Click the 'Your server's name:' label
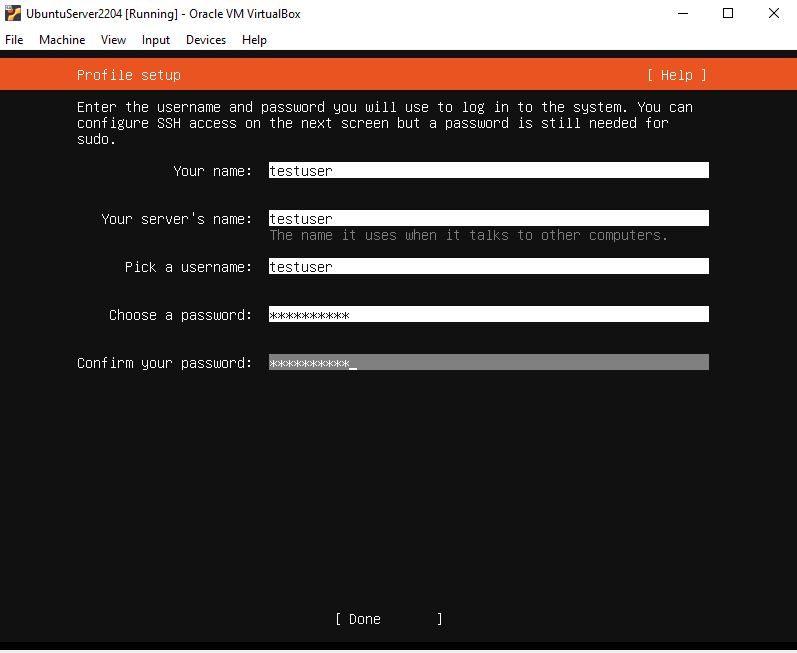This screenshot has height=653, width=797. tap(176, 219)
